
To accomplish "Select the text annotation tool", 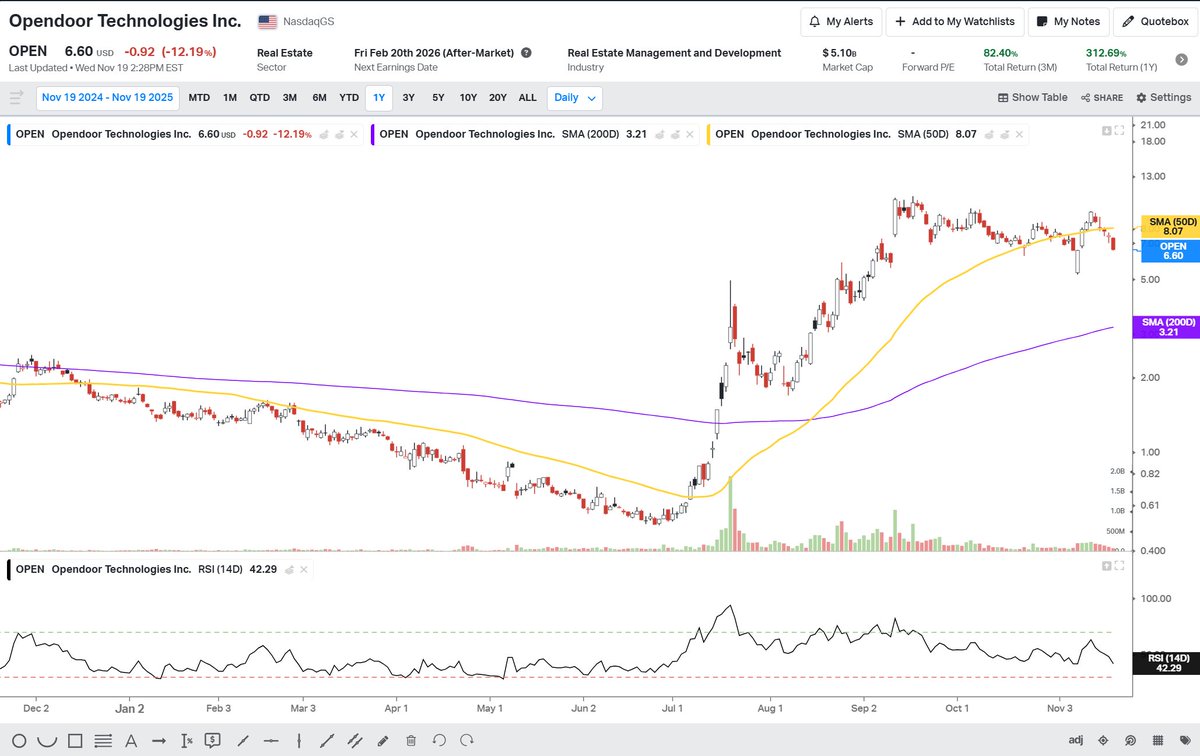I will pyautogui.click(x=131, y=740).
